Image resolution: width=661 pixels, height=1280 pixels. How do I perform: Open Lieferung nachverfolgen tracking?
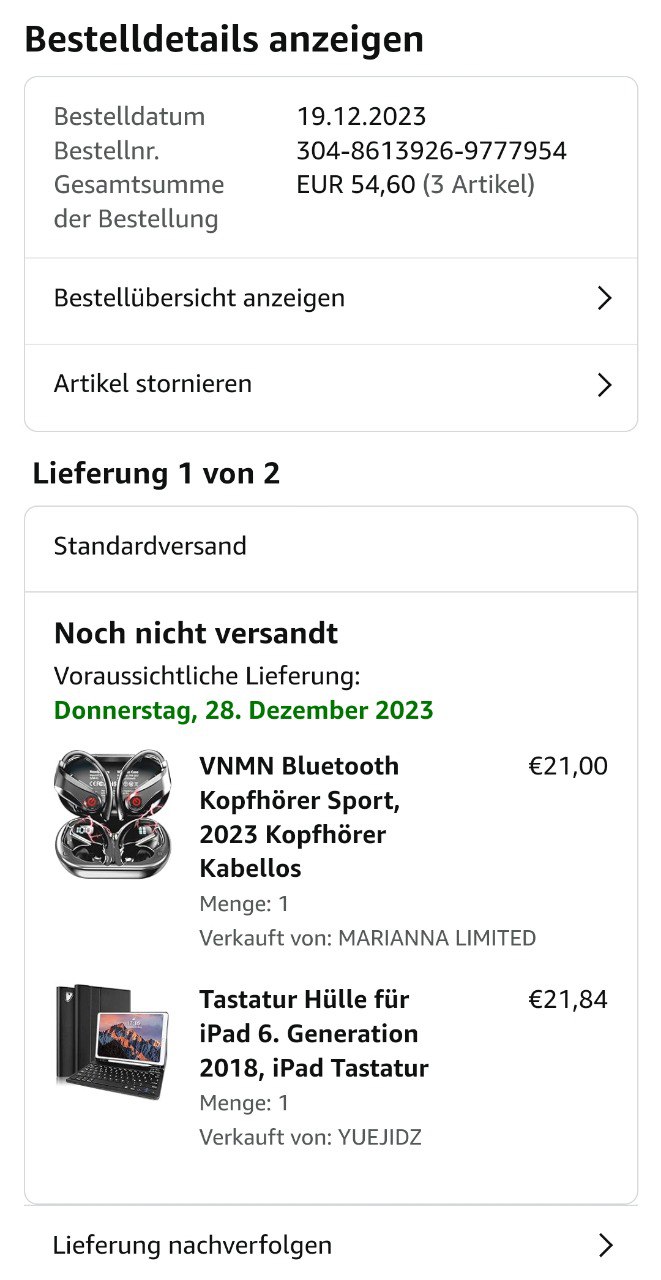(192, 1245)
